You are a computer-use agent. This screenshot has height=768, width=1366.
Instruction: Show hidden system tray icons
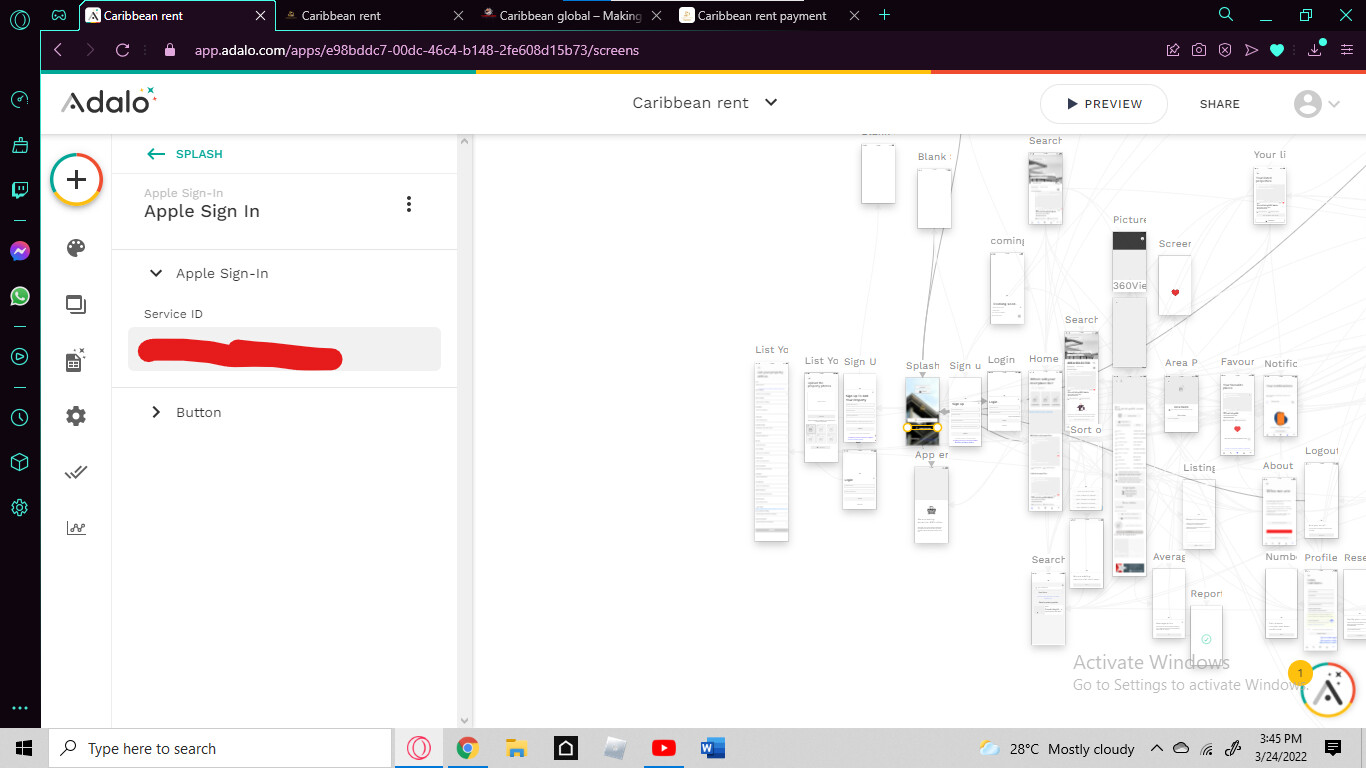1156,748
